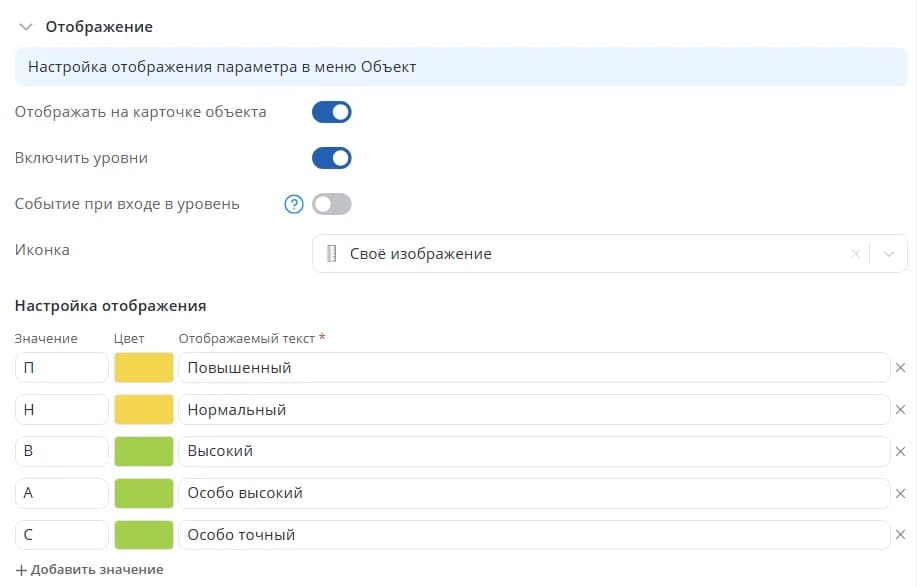Edit the Высокий text field
917x587 pixels.
click(535, 451)
